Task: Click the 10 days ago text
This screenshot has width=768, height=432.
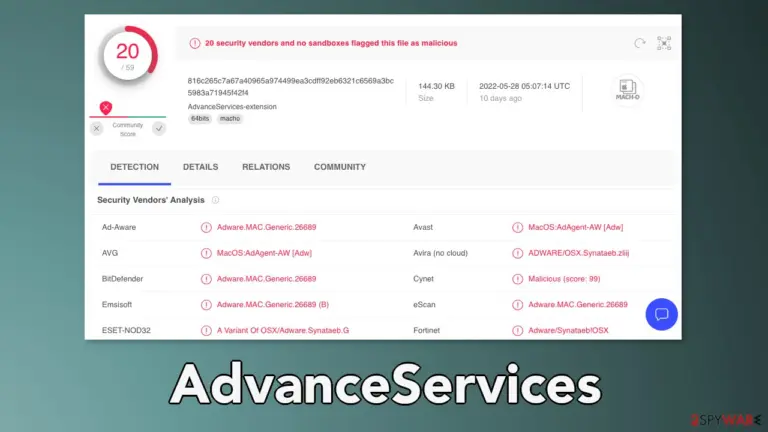Action: (x=500, y=98)
